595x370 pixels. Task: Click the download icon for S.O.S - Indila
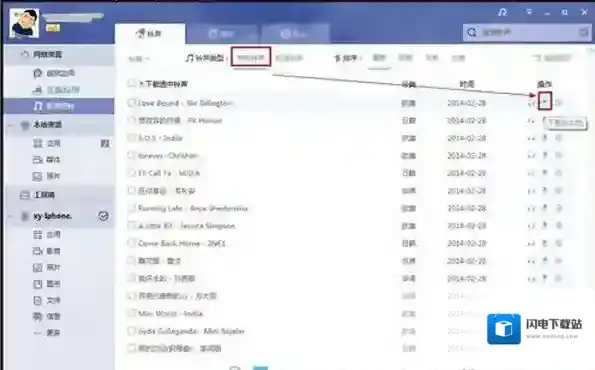pos(545,138)
